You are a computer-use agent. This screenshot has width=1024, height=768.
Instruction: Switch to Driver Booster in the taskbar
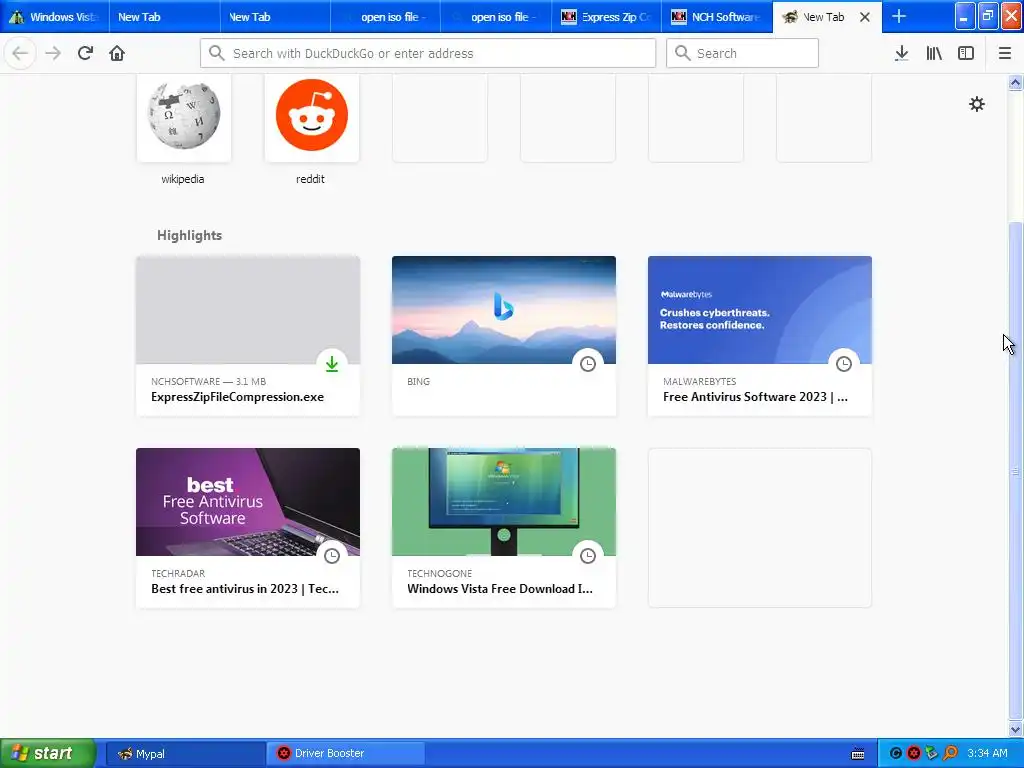tap(346, 754)
